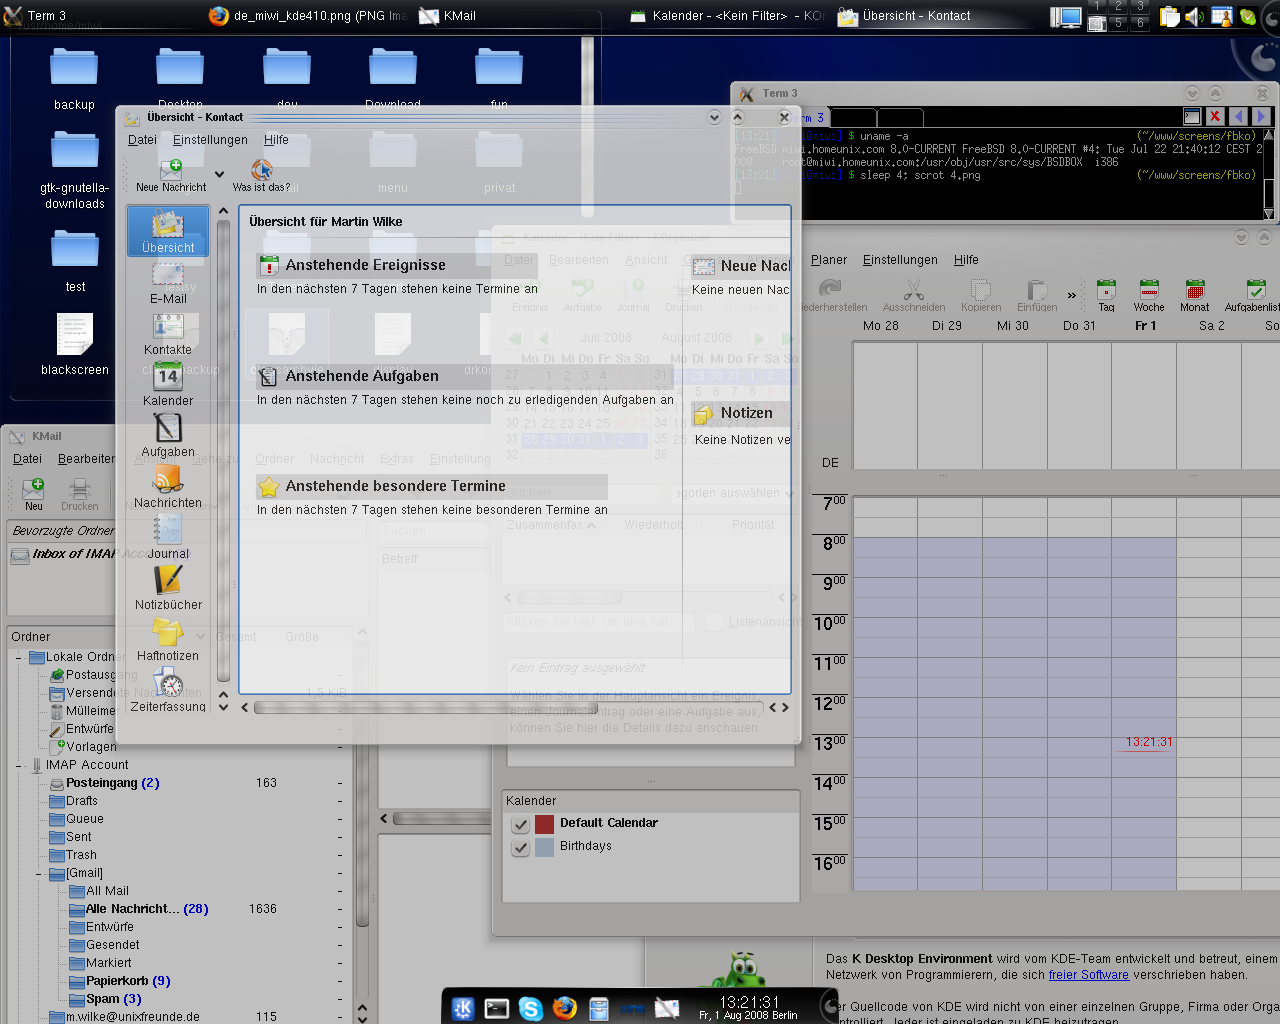Open Hilfe menu in the calendar window
1280x1024 pixels.
point(966,260)
